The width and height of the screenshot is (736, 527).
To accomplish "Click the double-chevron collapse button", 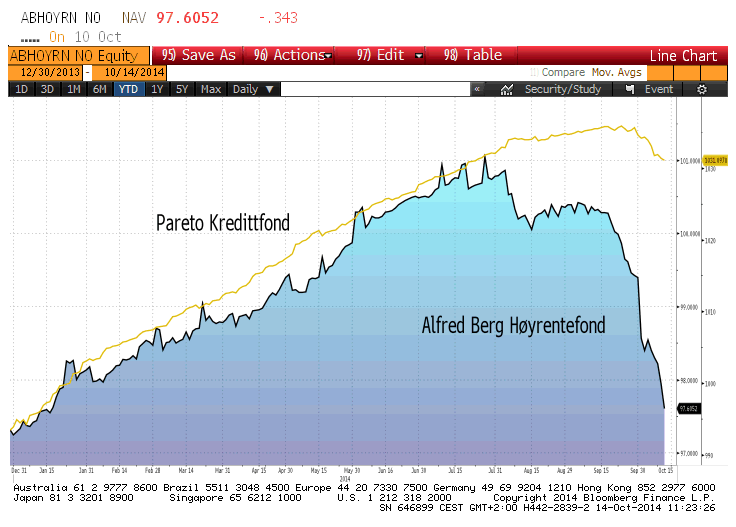I will [x=477, y=89].
